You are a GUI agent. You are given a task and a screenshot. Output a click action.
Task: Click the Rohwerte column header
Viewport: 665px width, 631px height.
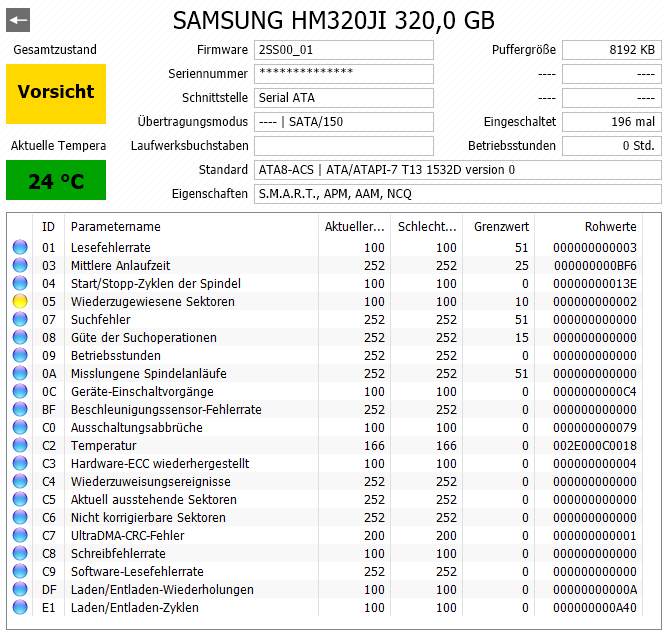[610, 227]
